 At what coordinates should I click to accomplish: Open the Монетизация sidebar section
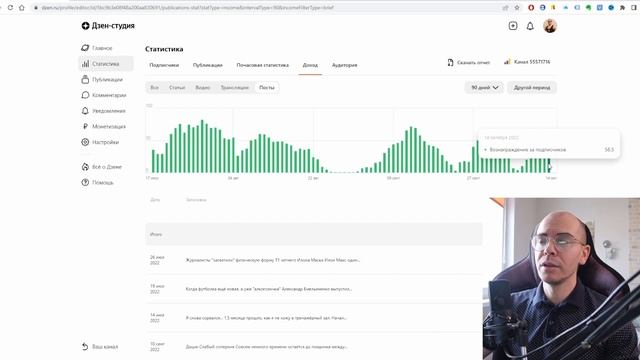coord(104,127)
